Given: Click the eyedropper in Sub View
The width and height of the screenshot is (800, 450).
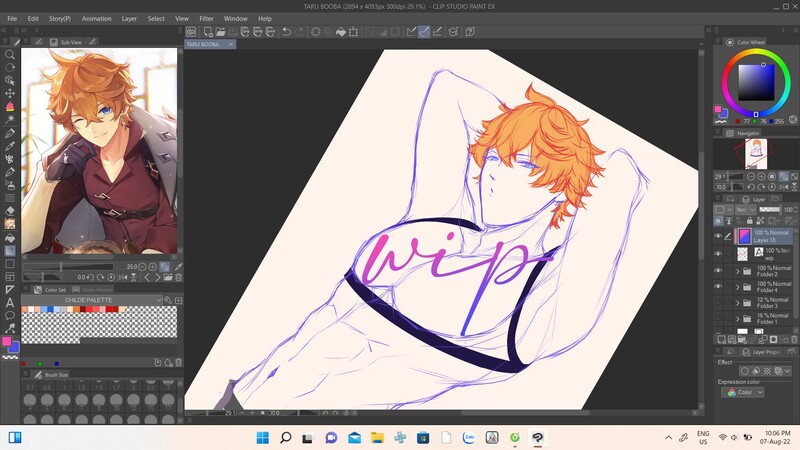Looking at the screenshot, I should click(x=179, y=266).
